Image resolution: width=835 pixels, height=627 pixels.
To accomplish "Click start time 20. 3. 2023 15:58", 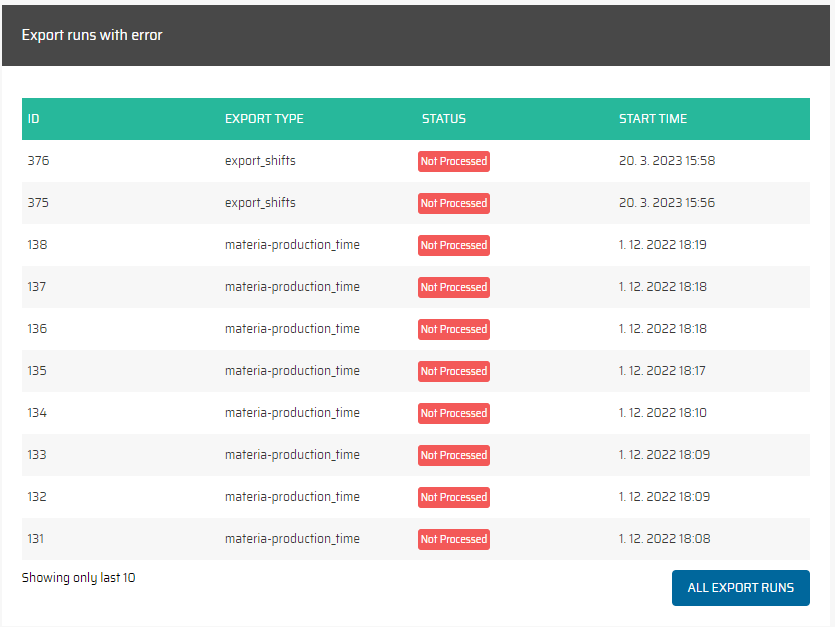I will [666, 161].
